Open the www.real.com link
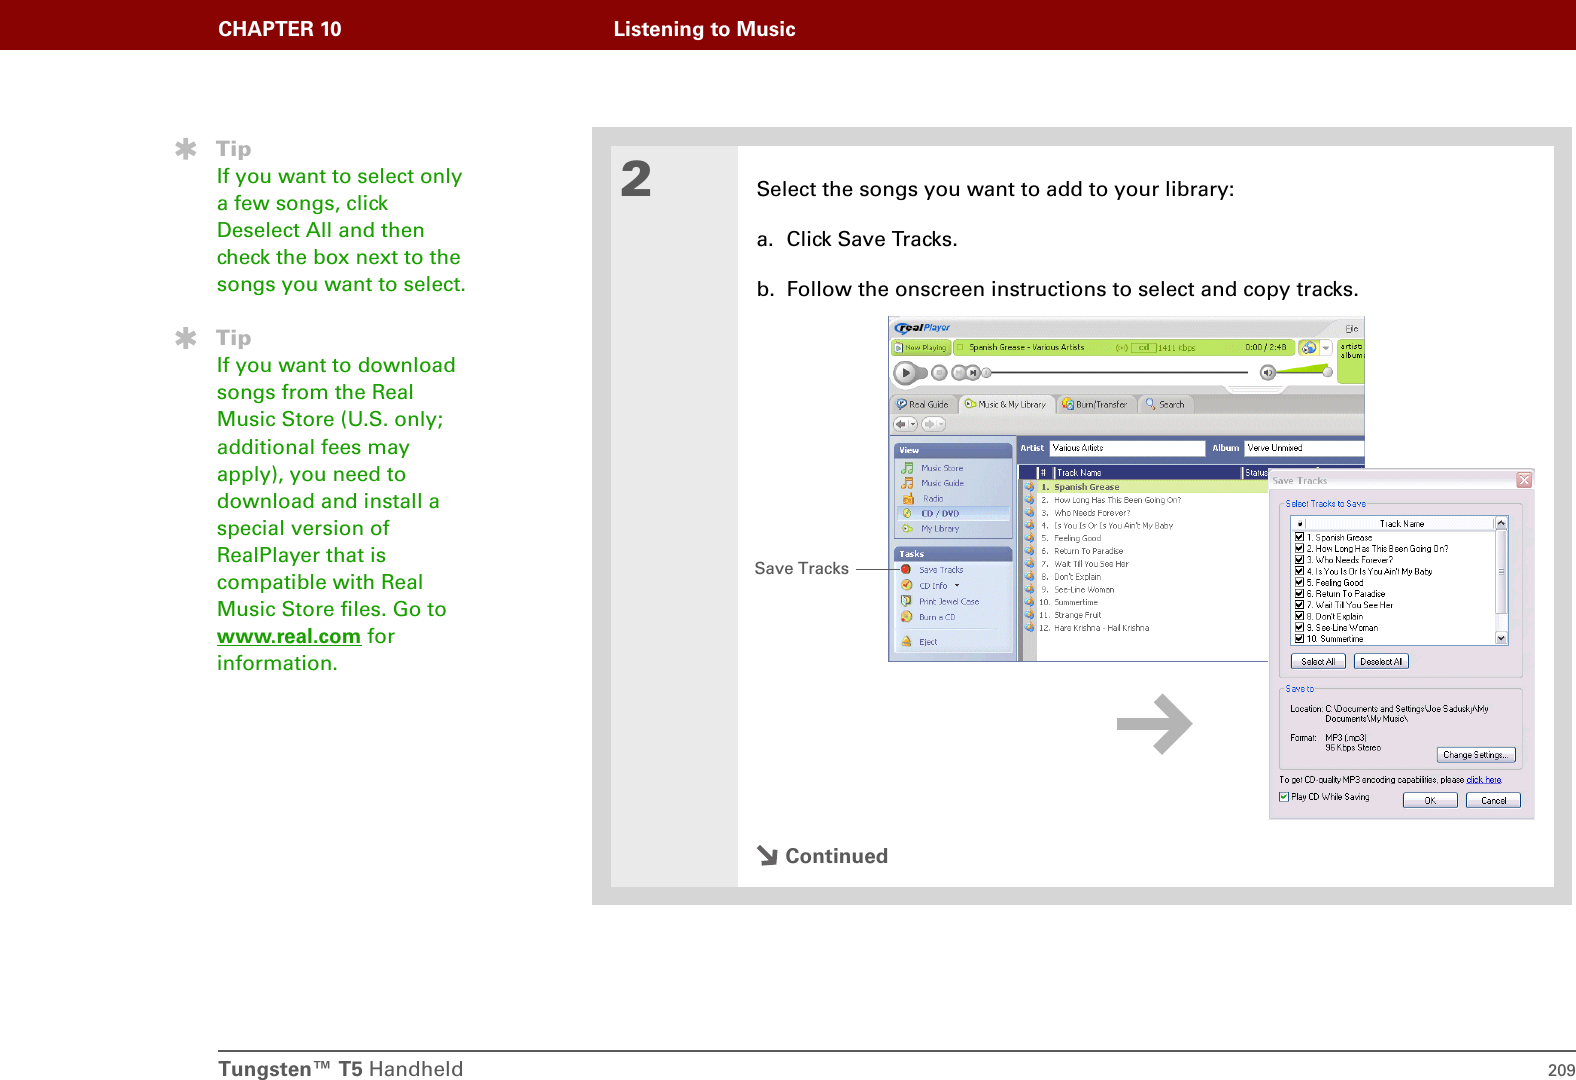Viewport: 1576px width, 1080px height. [289, 636]
